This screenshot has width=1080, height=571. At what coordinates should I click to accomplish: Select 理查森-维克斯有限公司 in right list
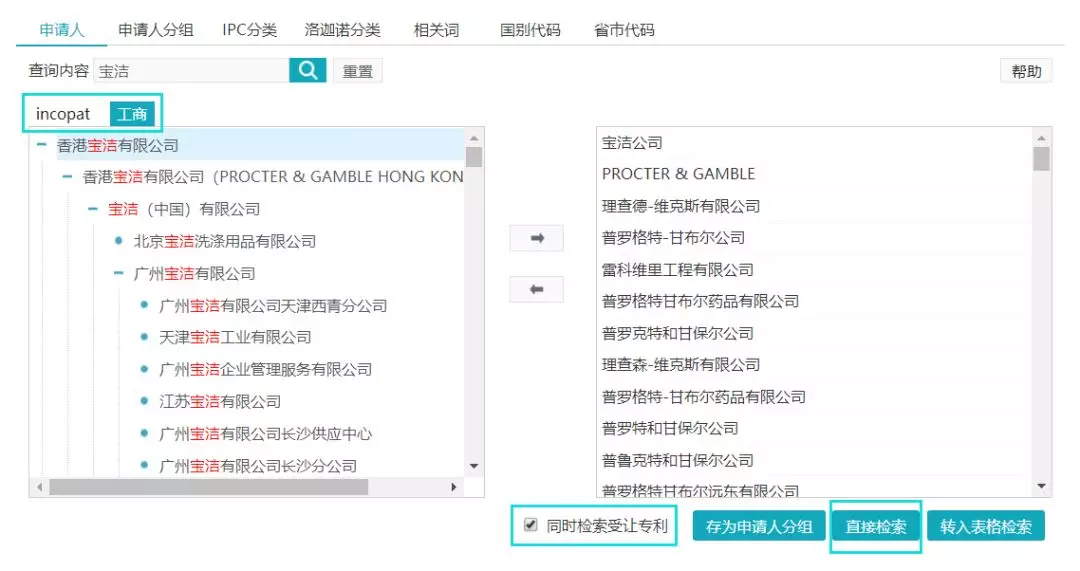681,364
